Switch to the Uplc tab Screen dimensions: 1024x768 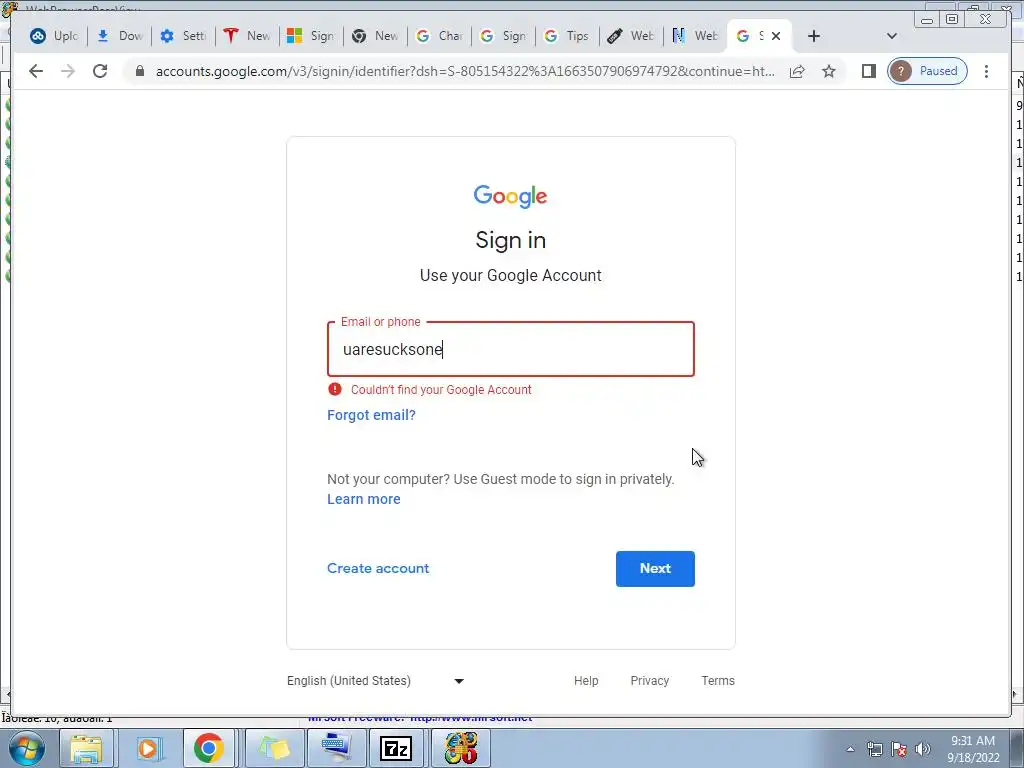point(55,36)
